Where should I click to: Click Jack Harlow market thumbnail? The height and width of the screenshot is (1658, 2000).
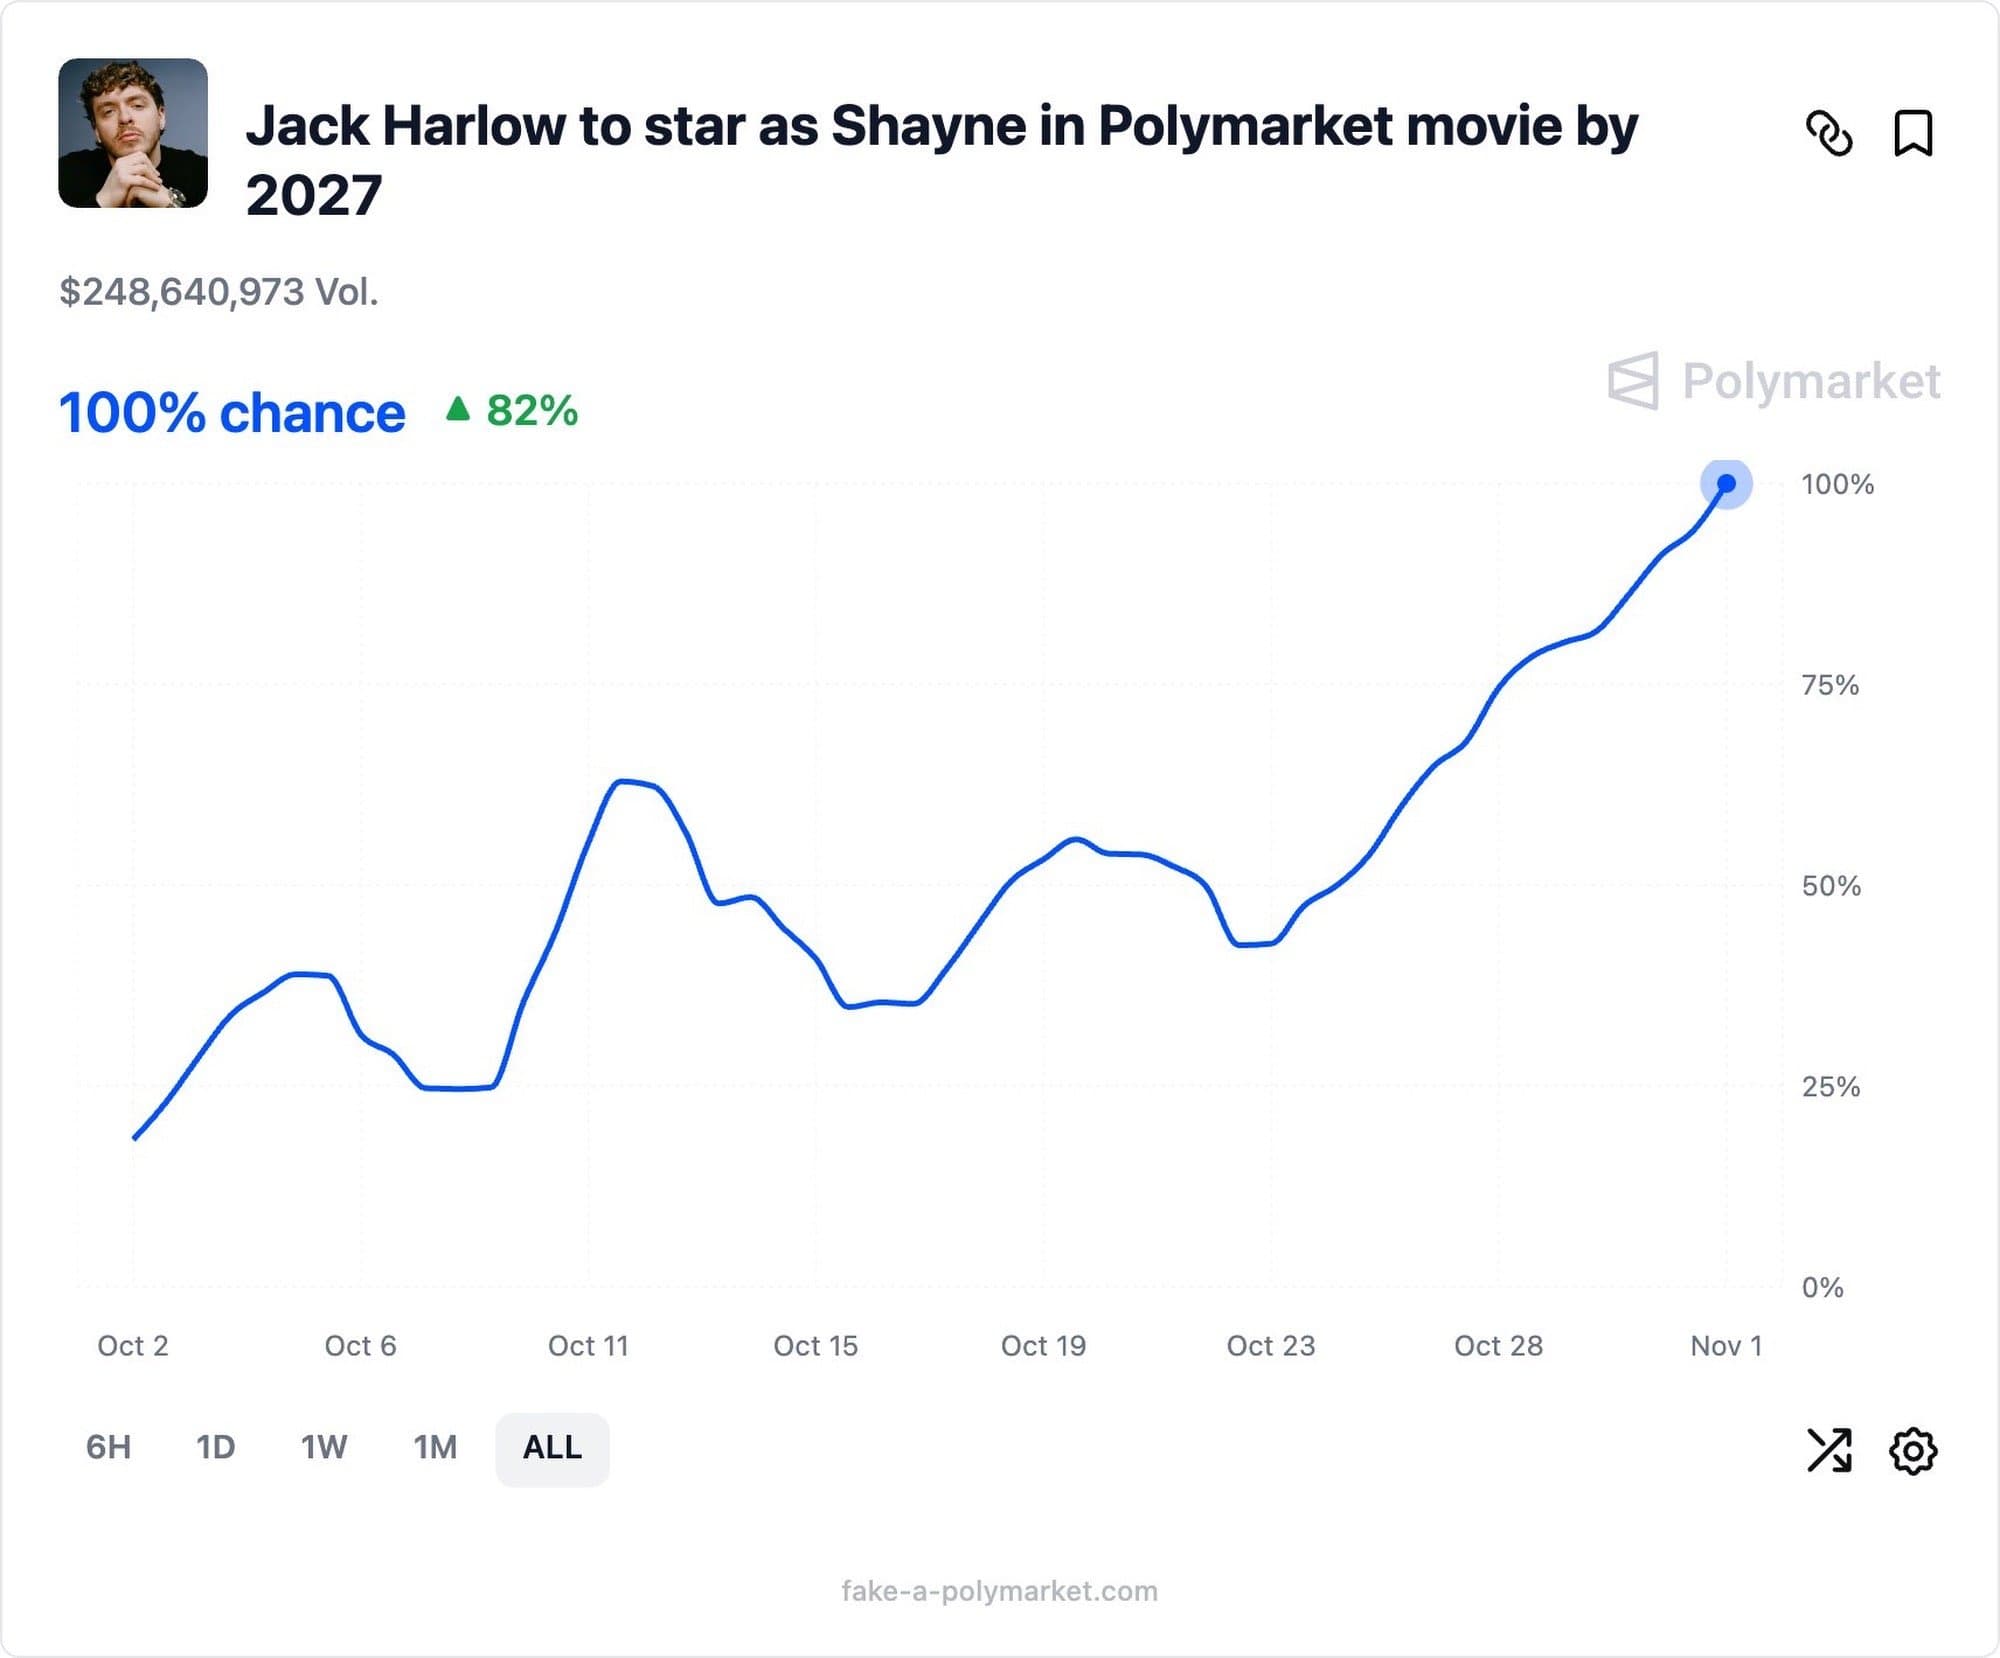pos(133,133)
